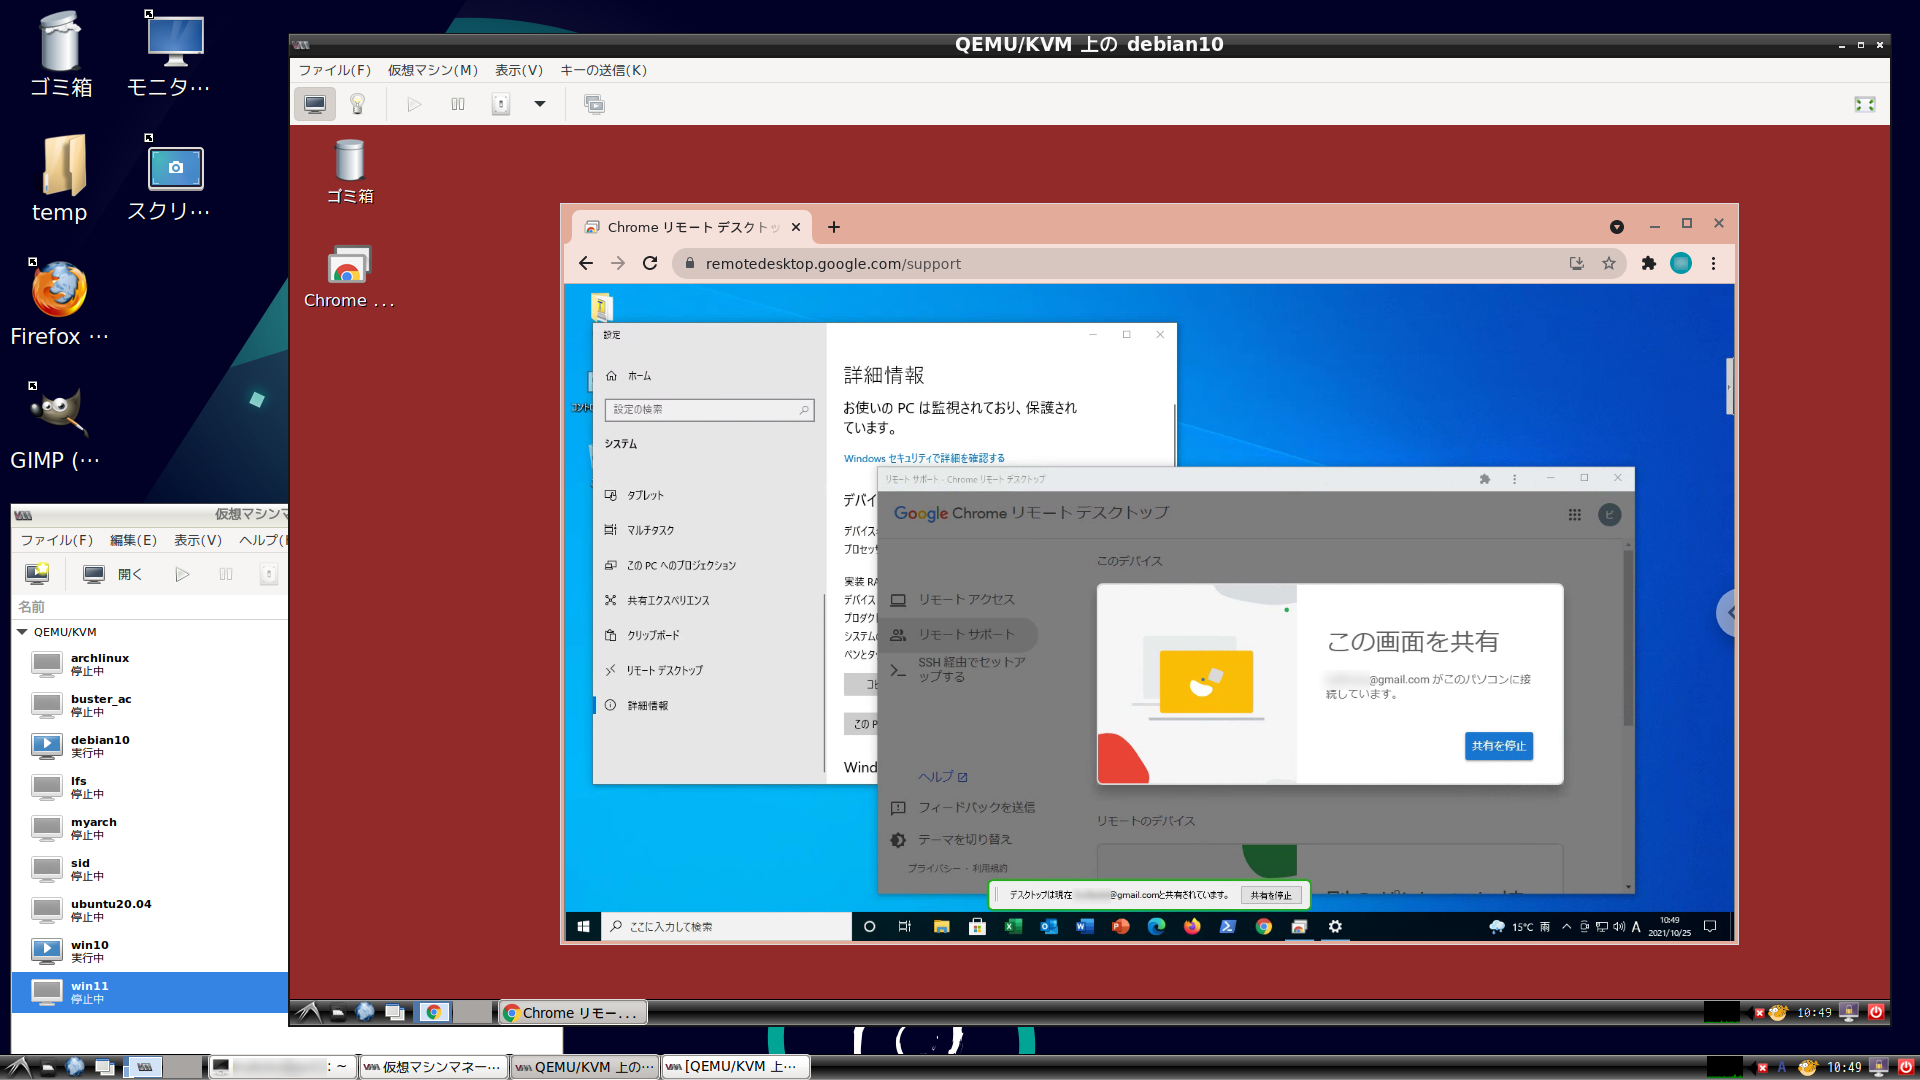Select the Chrome リモート デスクトップ tab
Image resolution: width=1920 pixels, height=1080 pixels.
(690, 227)
